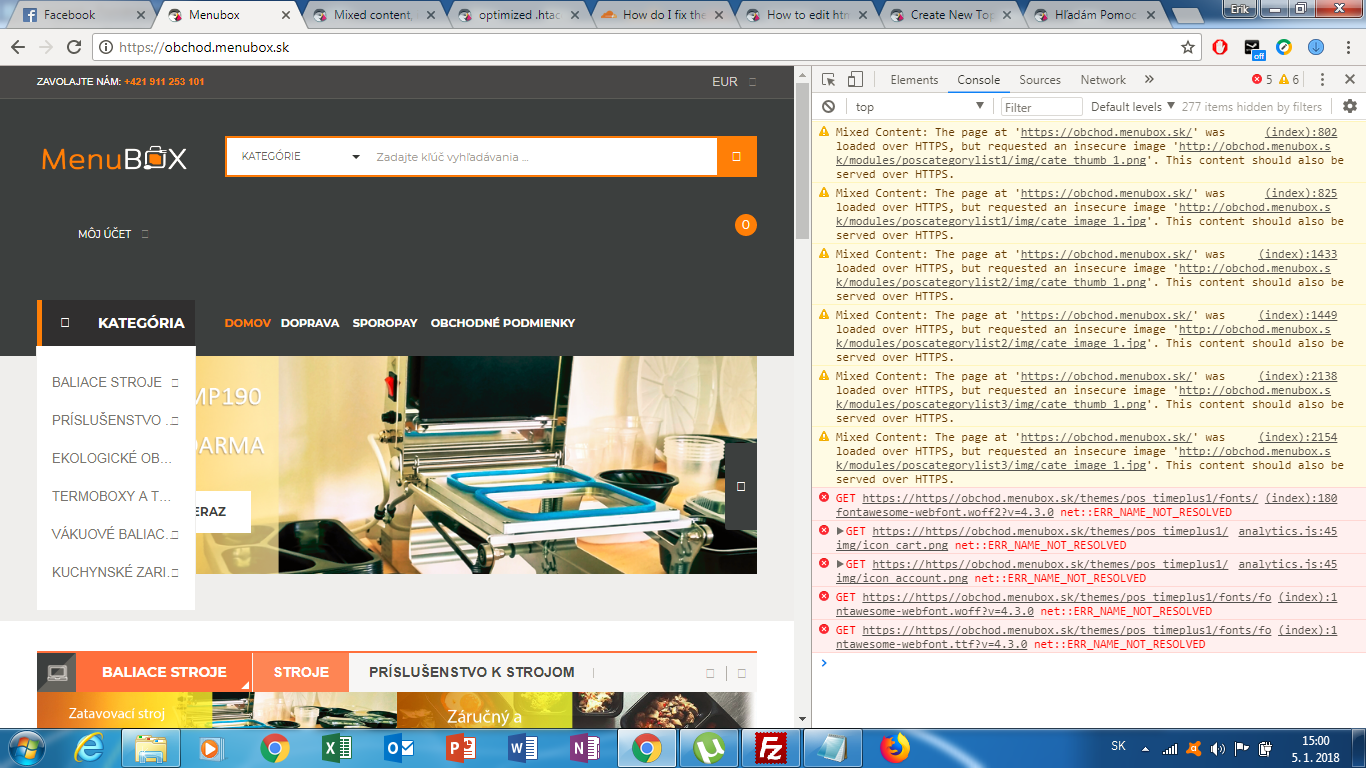Open the console context 'top' dropdown
The height and width of the screenshot is (768, 1366).
click(x=920, y=107)
